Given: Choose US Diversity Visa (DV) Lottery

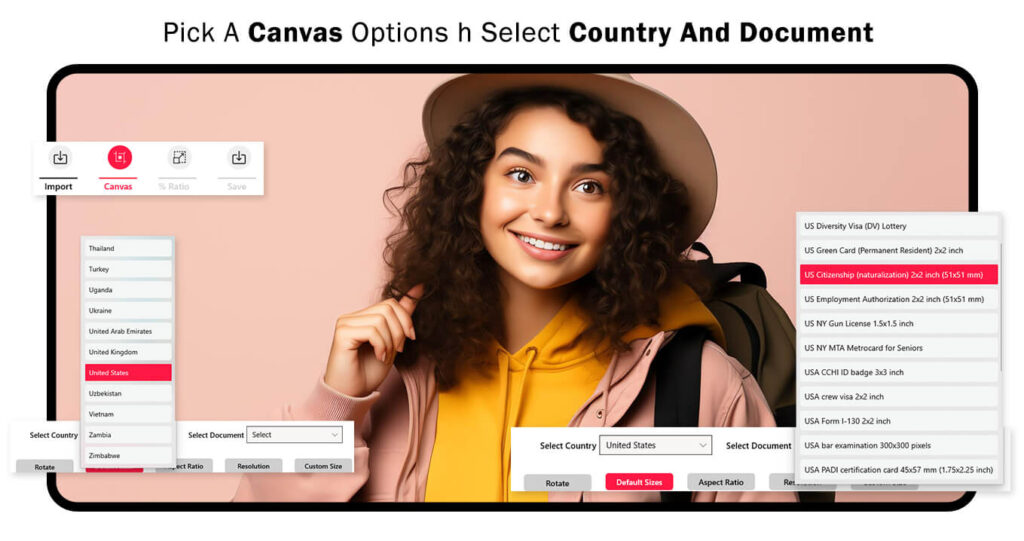Looking at the screenshot, I should [899, 226].
